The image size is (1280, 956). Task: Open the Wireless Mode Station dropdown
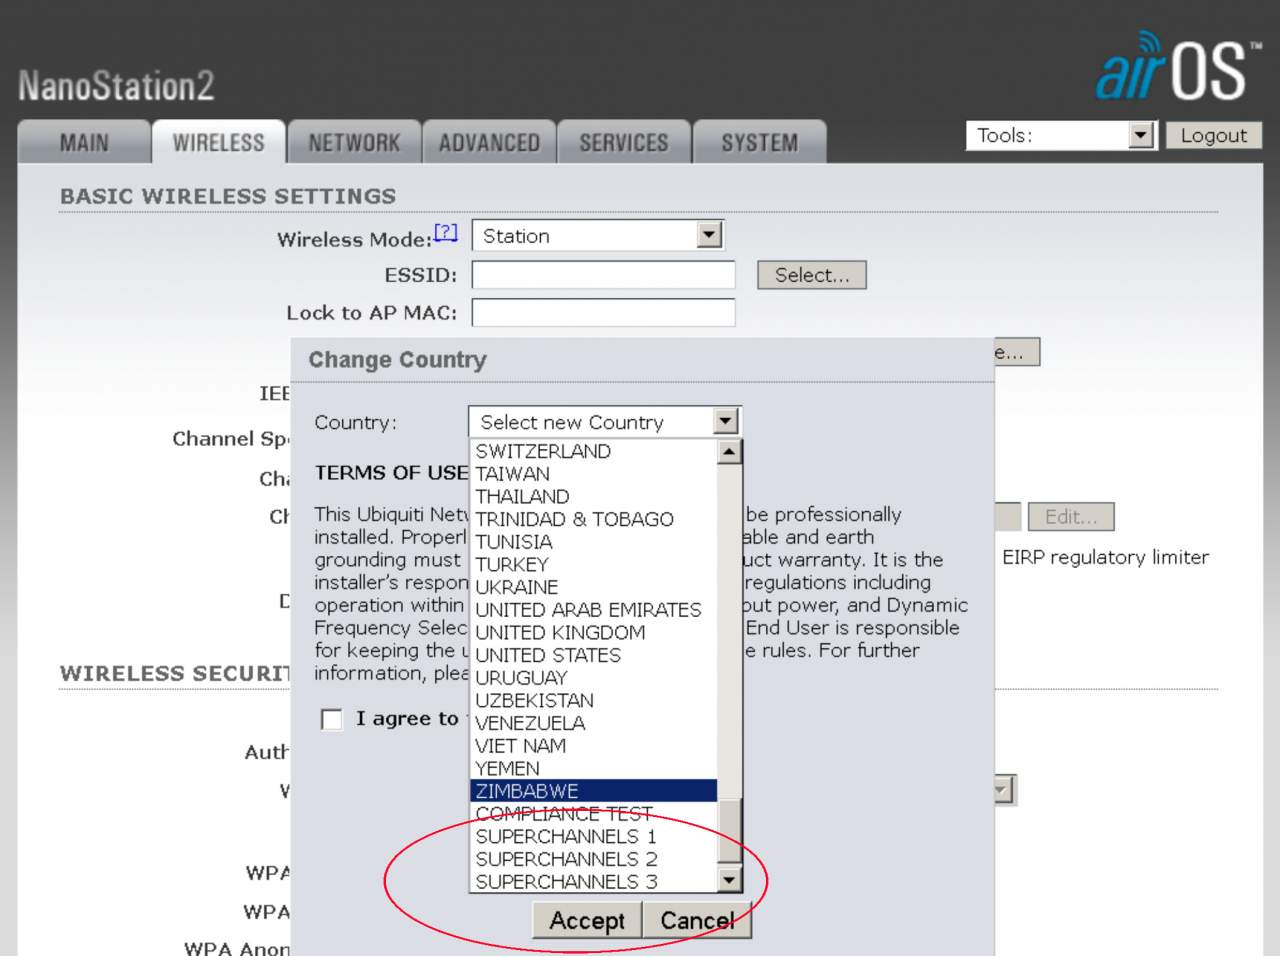click(597, 236)
